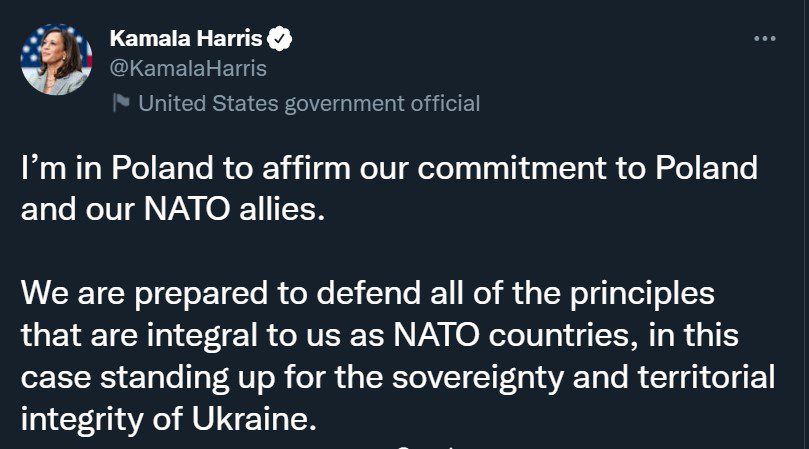Viewport: 809px width, 449px height.
Task: Open the Kamala Harris display name link
Action: coord(186,39)
